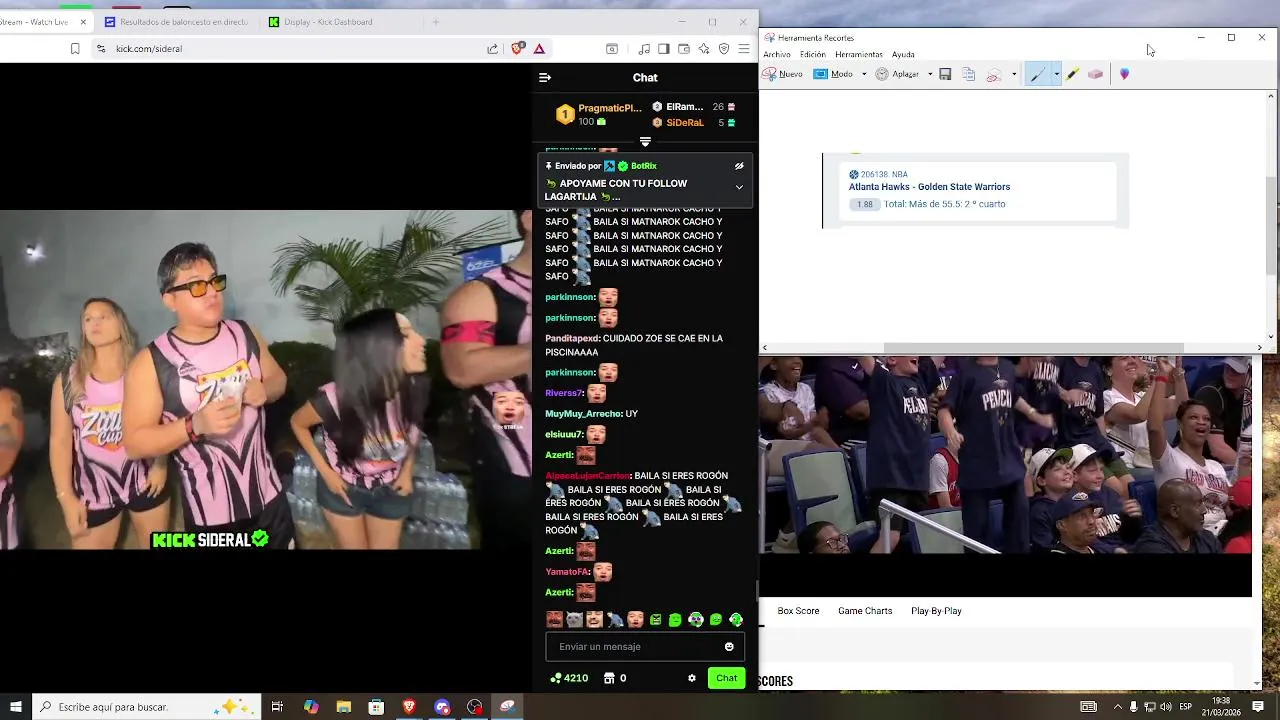
Task: Collapse the Kick chat panel with the arrow icon
Action: [x=545, y=77]
